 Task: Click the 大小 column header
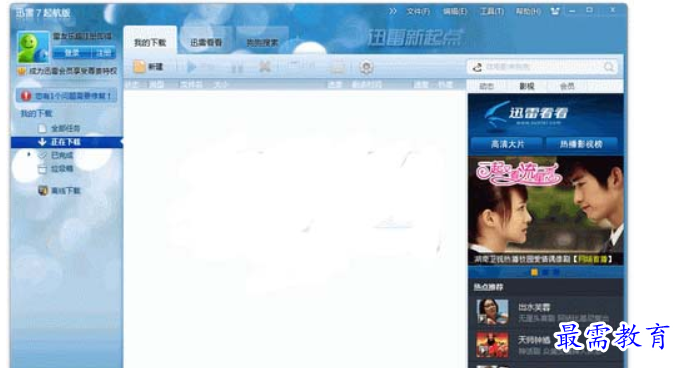pos(221,85)
